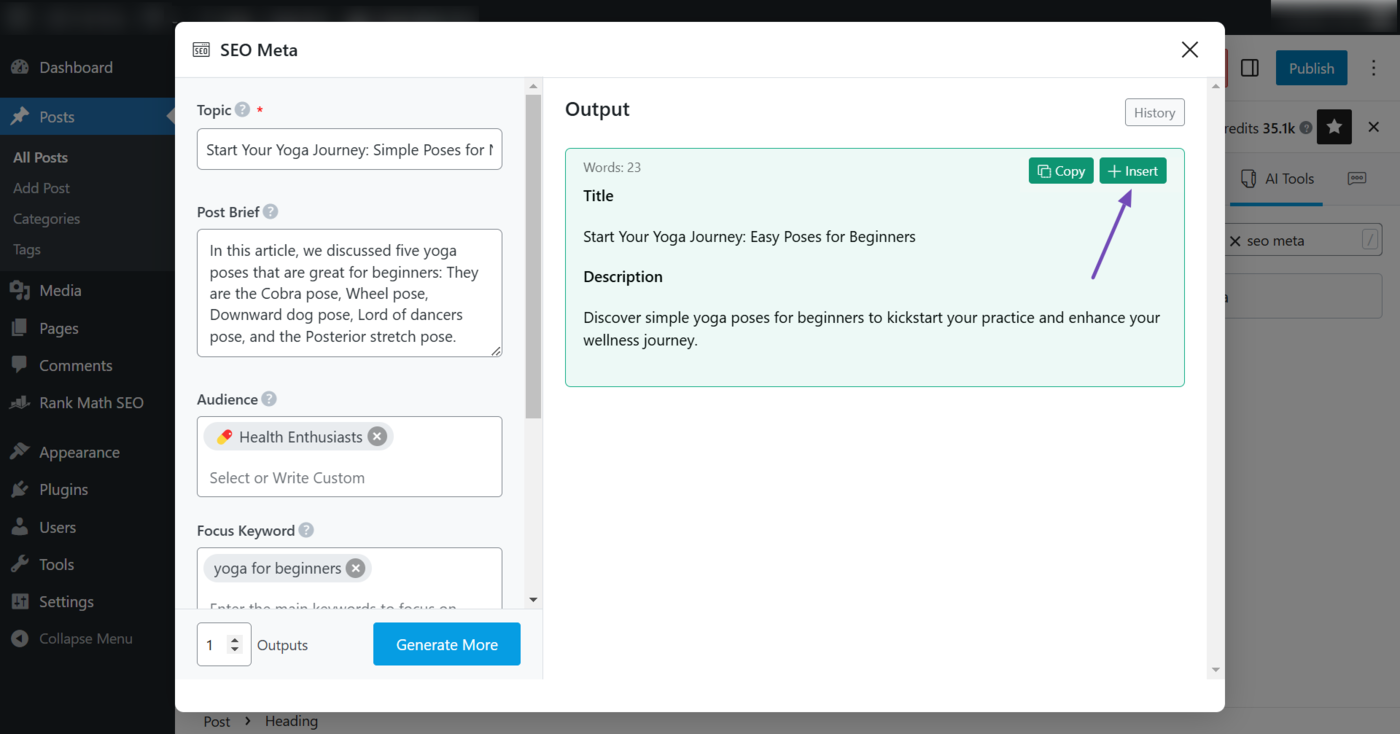Open the chat prompts icon beside AI Tools
Image resolution: width=1400 pixels, height=734 pixels.
(x=1357, y=178)
